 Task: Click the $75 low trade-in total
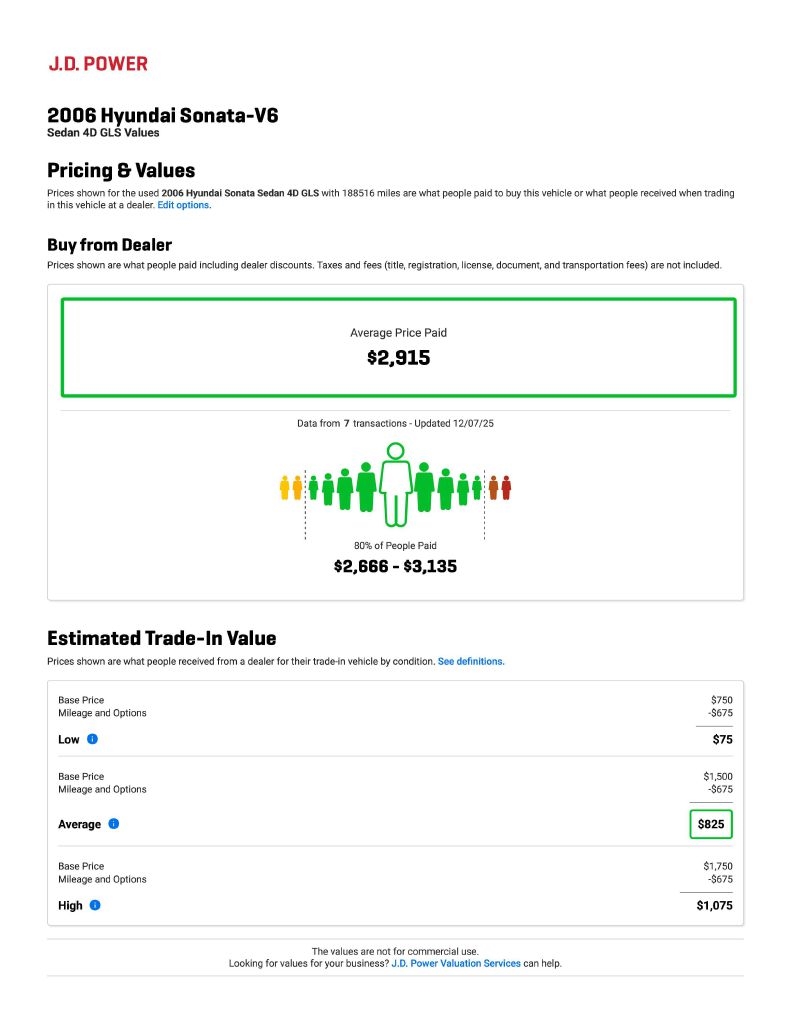(x=722, y=740)
